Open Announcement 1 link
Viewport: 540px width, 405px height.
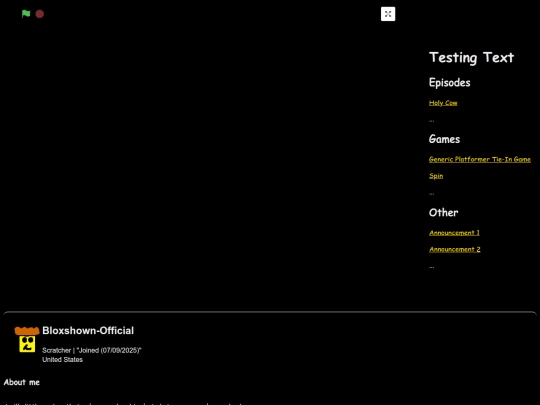pyautogui.click(x=454, y=233)
